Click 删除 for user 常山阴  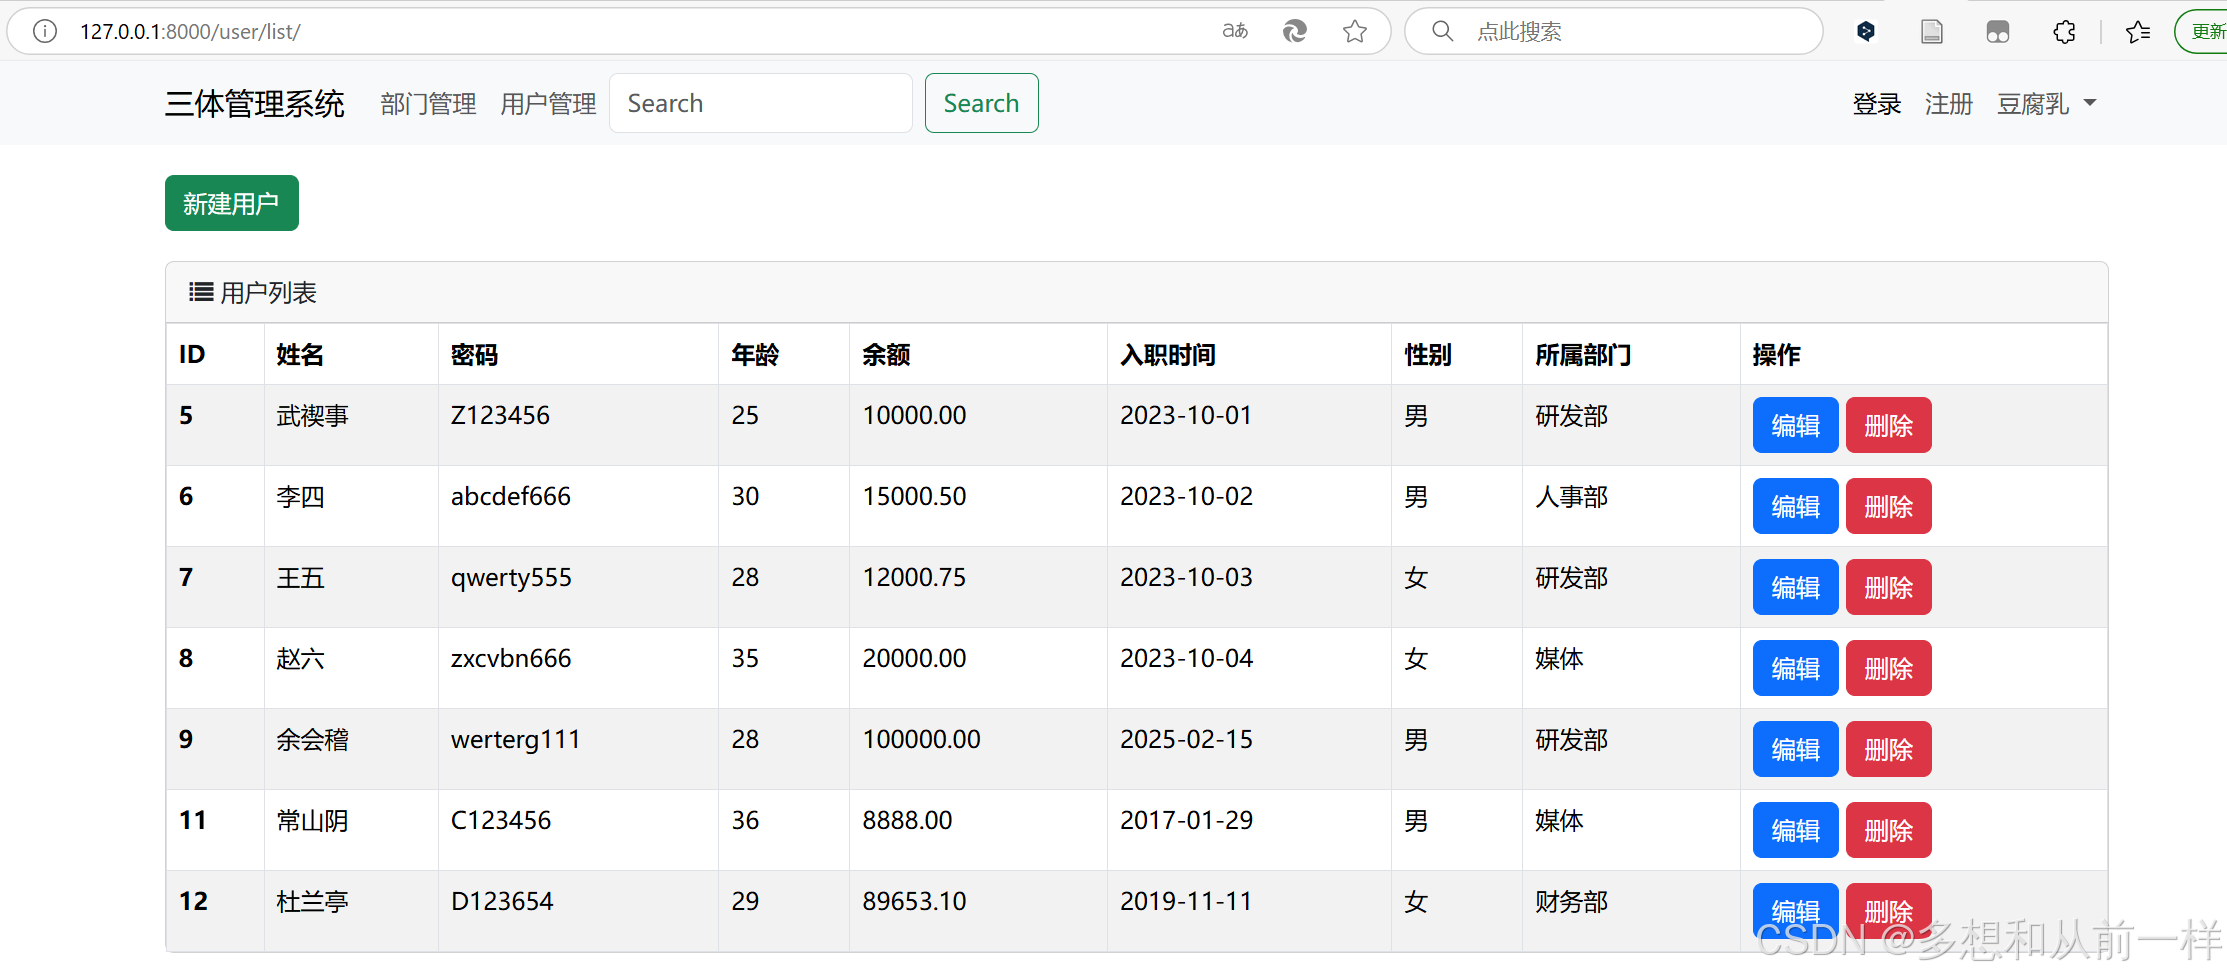click(x=1888, y=830)
